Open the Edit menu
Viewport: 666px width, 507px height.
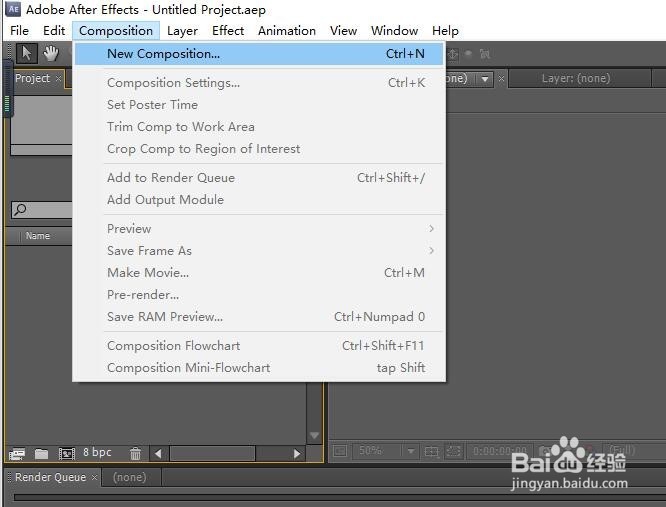(54, 31)
